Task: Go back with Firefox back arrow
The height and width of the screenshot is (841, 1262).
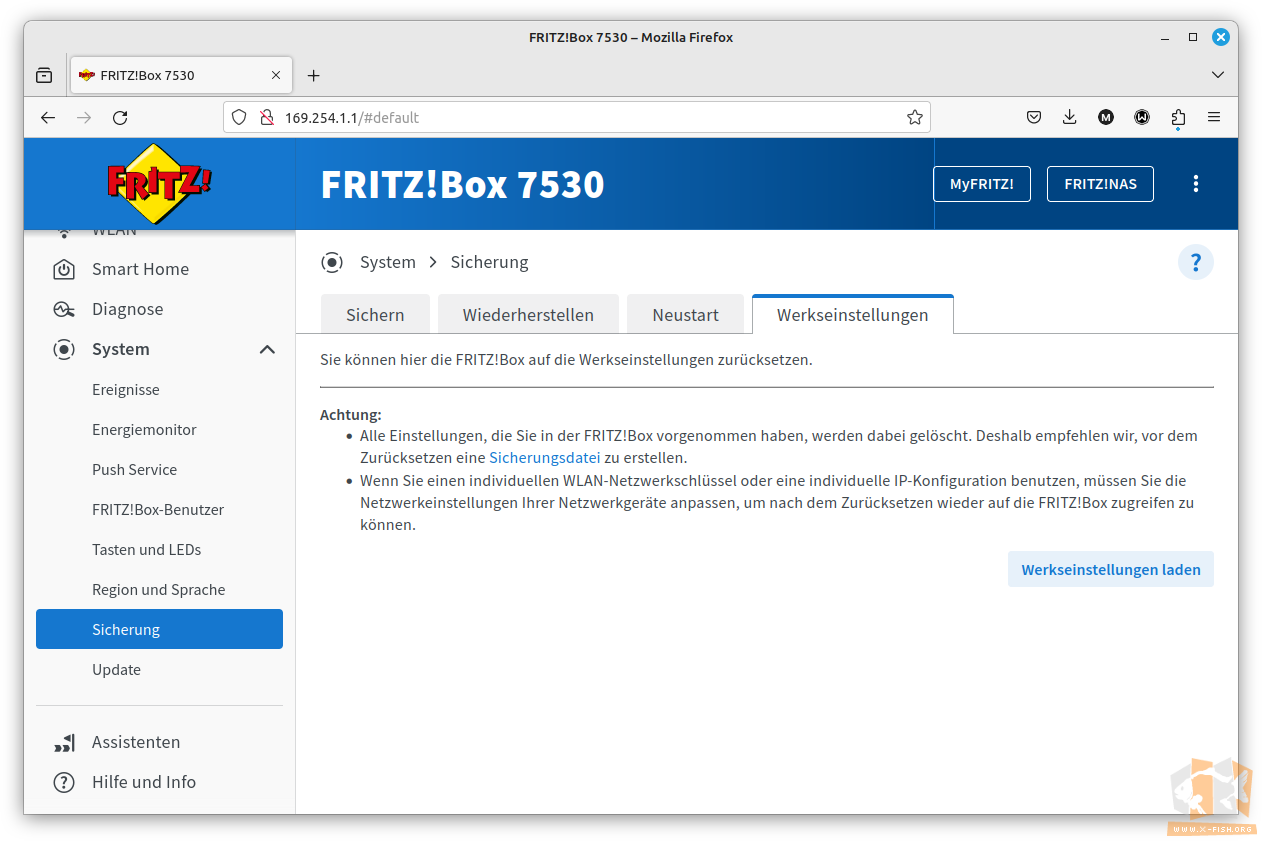Action: click(x=48, y=117)
